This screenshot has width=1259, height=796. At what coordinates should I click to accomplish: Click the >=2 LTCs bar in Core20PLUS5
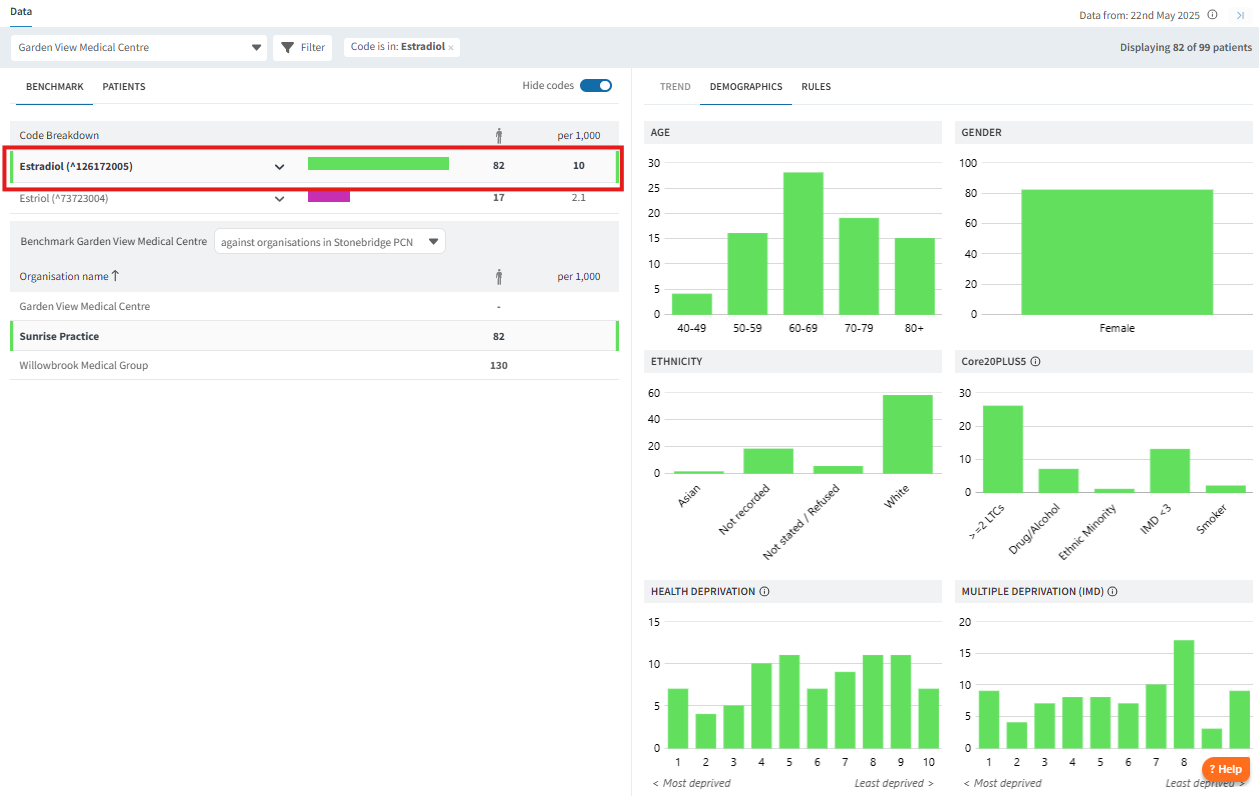pos(1003,448)
